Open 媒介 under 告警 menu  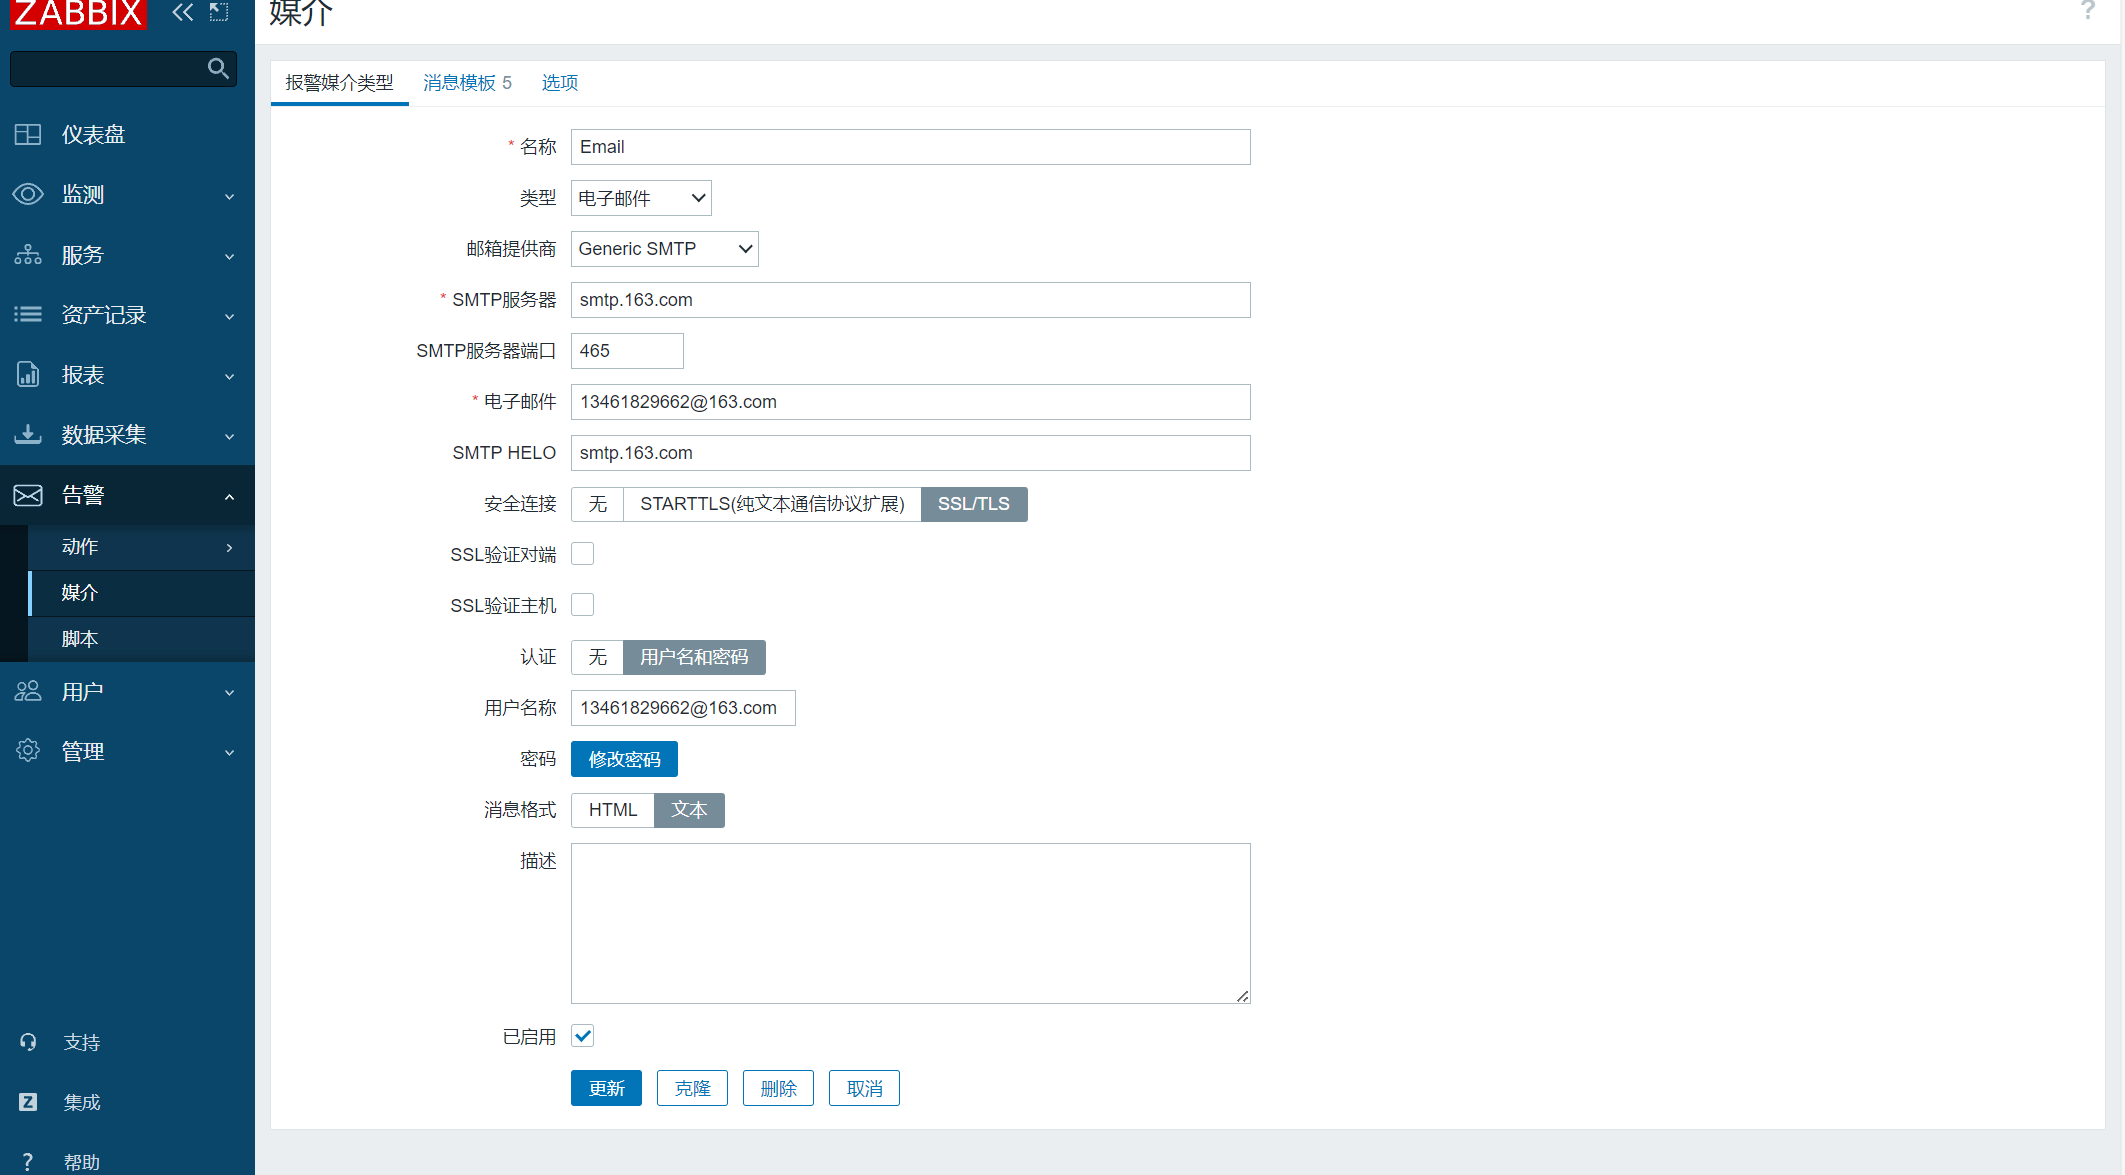click(141, 592)
